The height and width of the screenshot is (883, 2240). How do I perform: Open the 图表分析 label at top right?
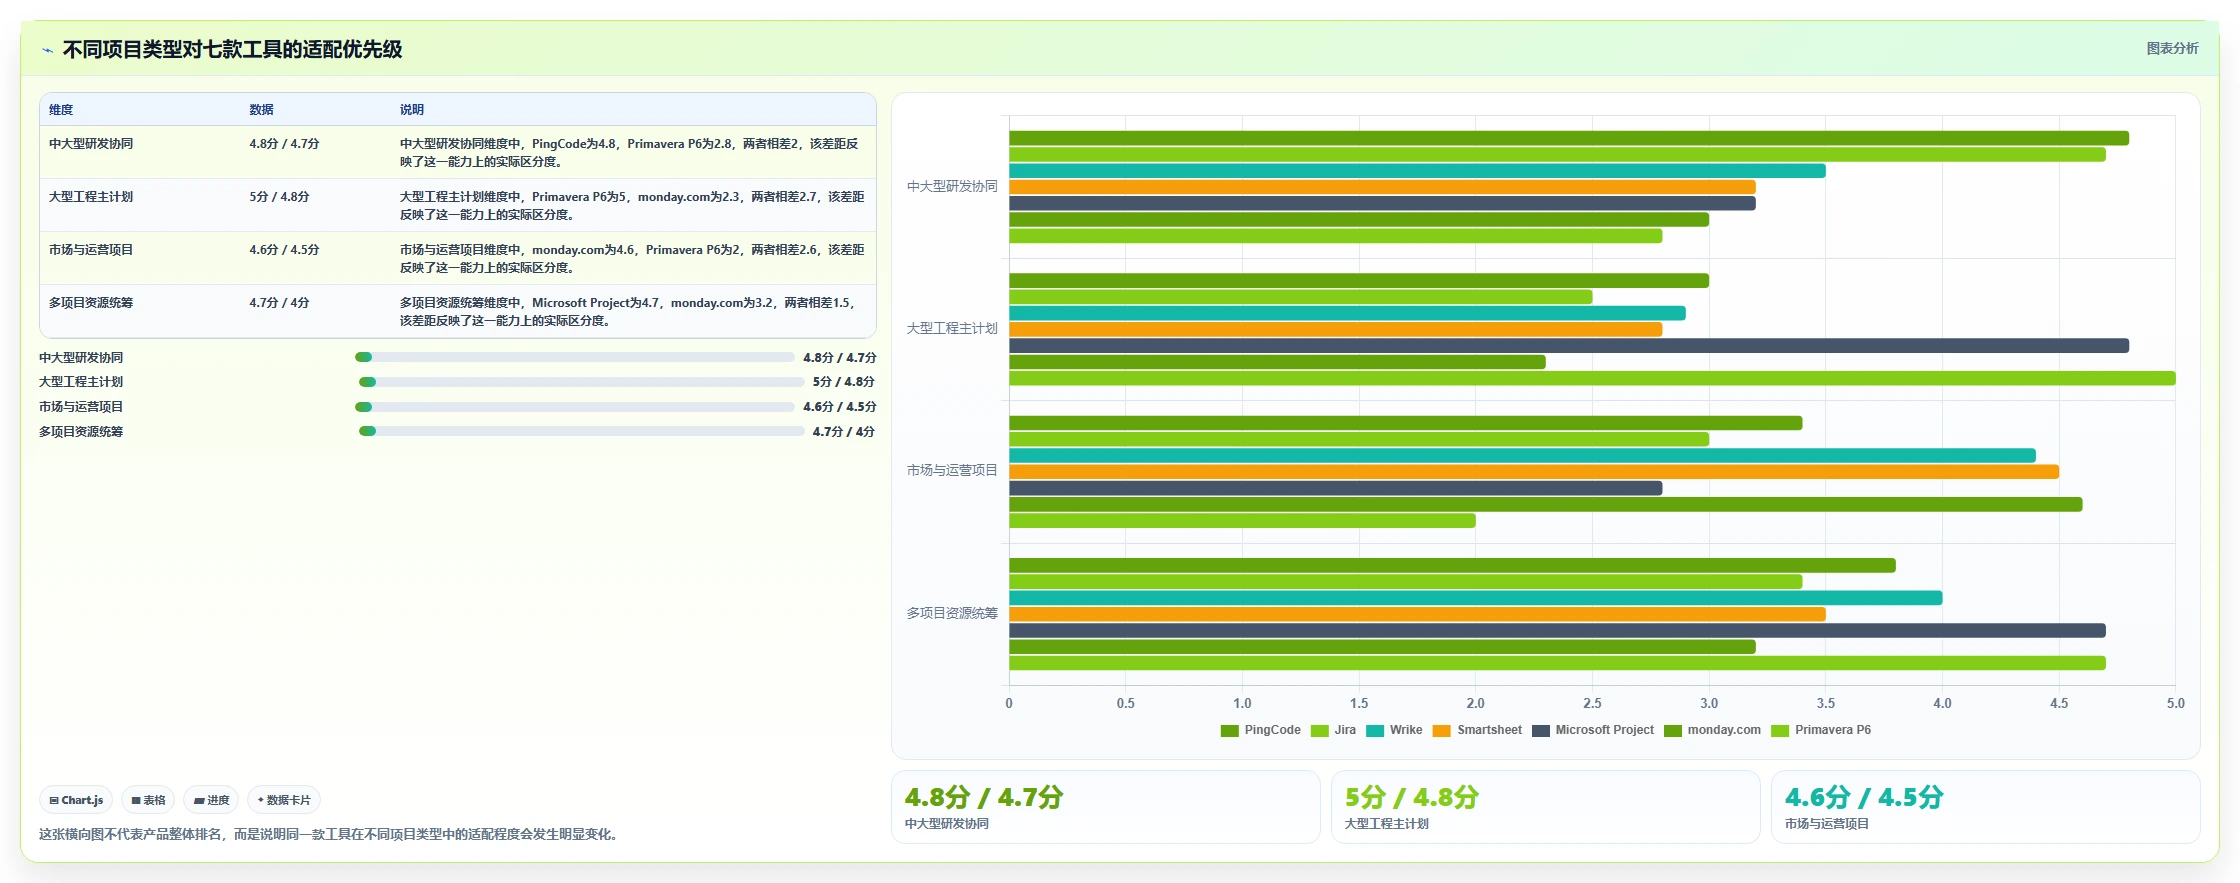click(x=2172, y=48)
